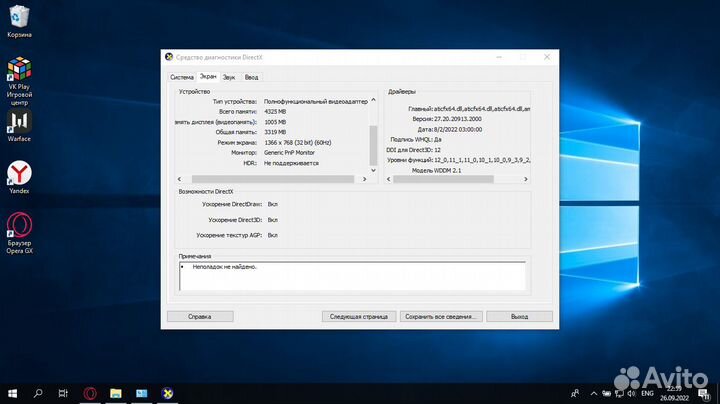Open Task View on the taskbar
The image size is (720, 404).
click(x=63, y=393)
